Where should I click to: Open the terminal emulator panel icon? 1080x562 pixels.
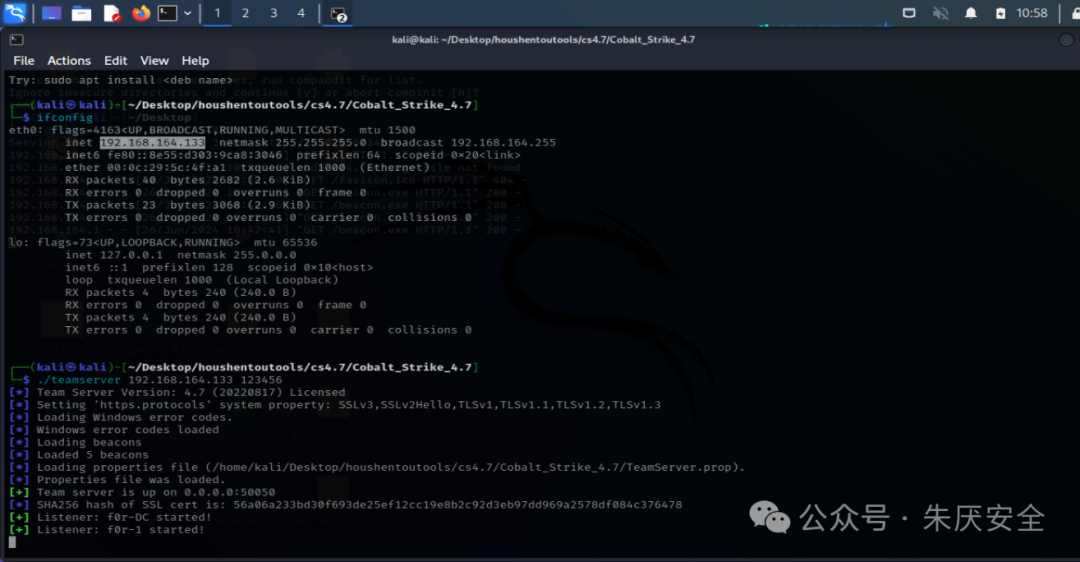[167, 13]
